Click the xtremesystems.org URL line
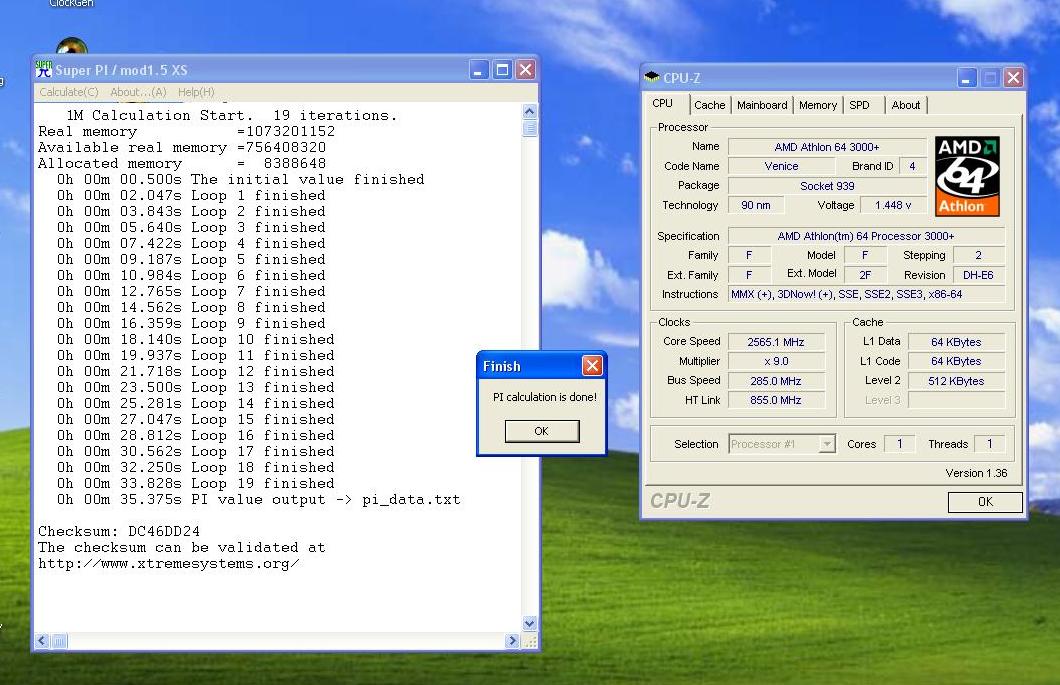This screenshot has width=1060, height=685. pos(169,563)
